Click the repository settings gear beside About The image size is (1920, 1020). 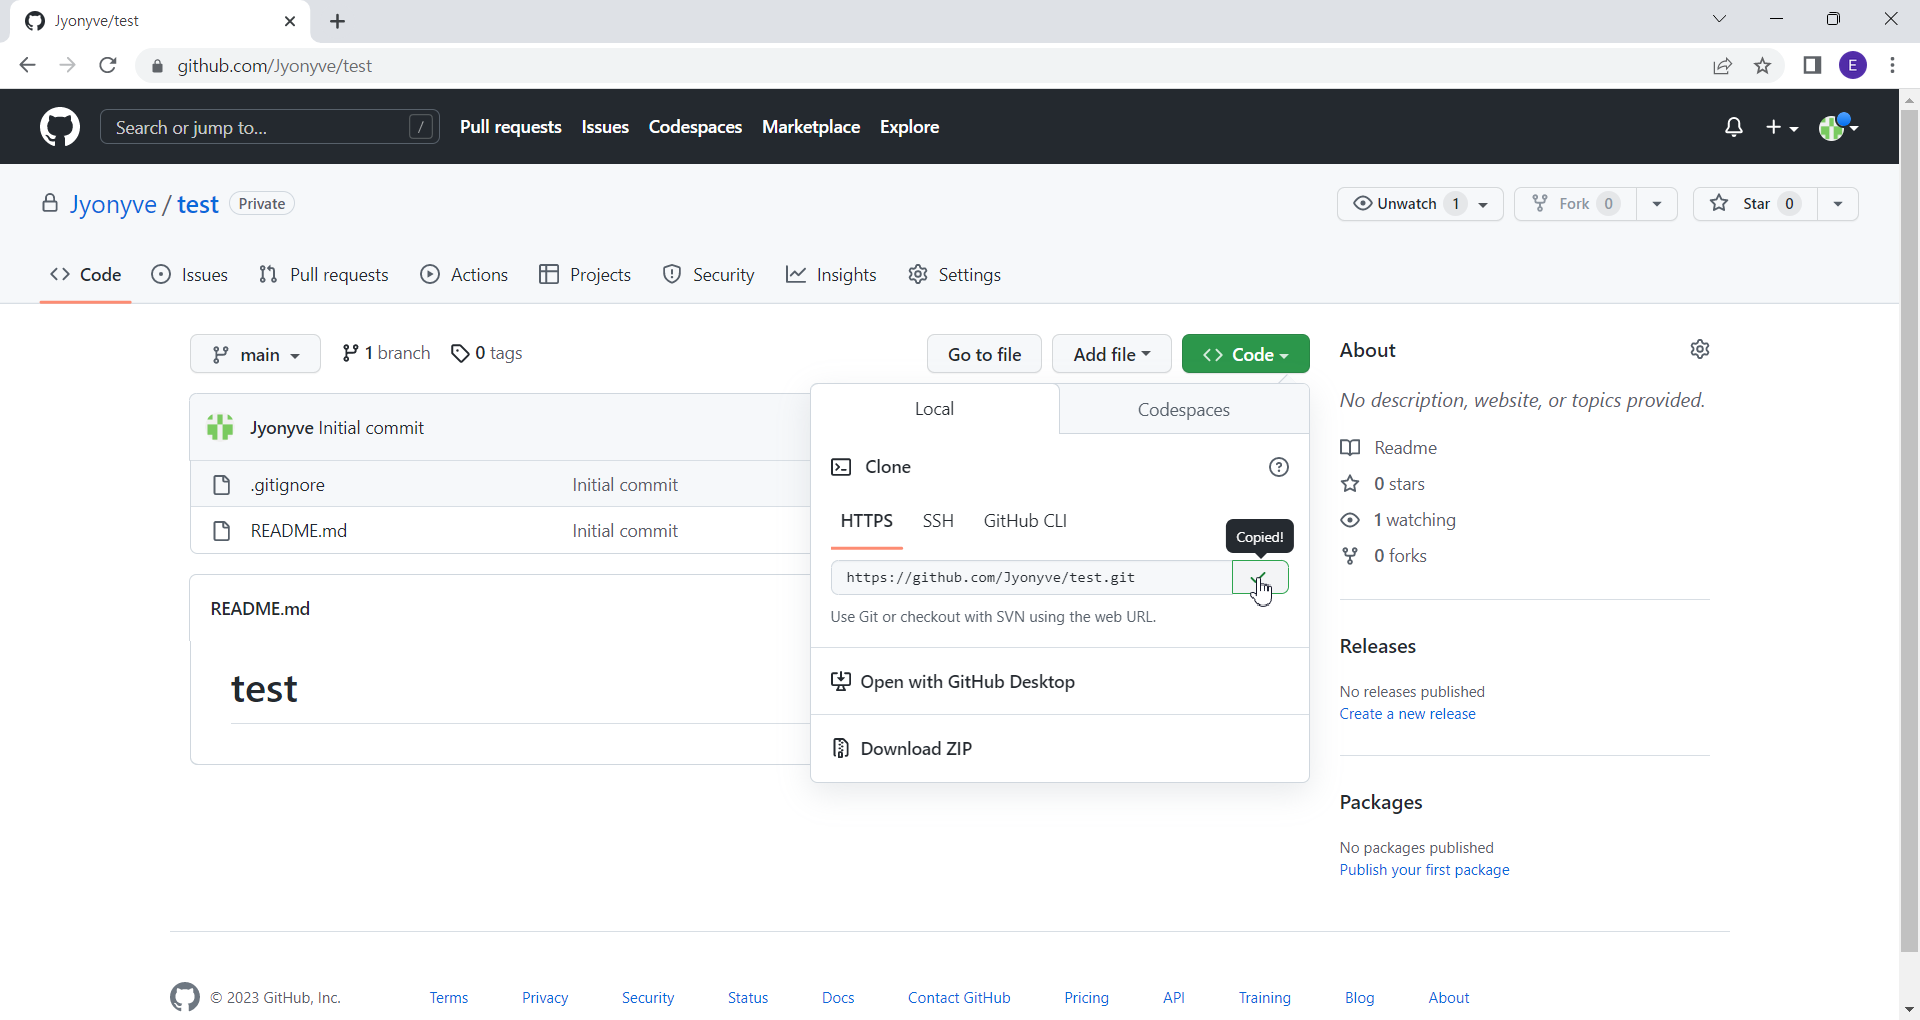click(1700, 349)
